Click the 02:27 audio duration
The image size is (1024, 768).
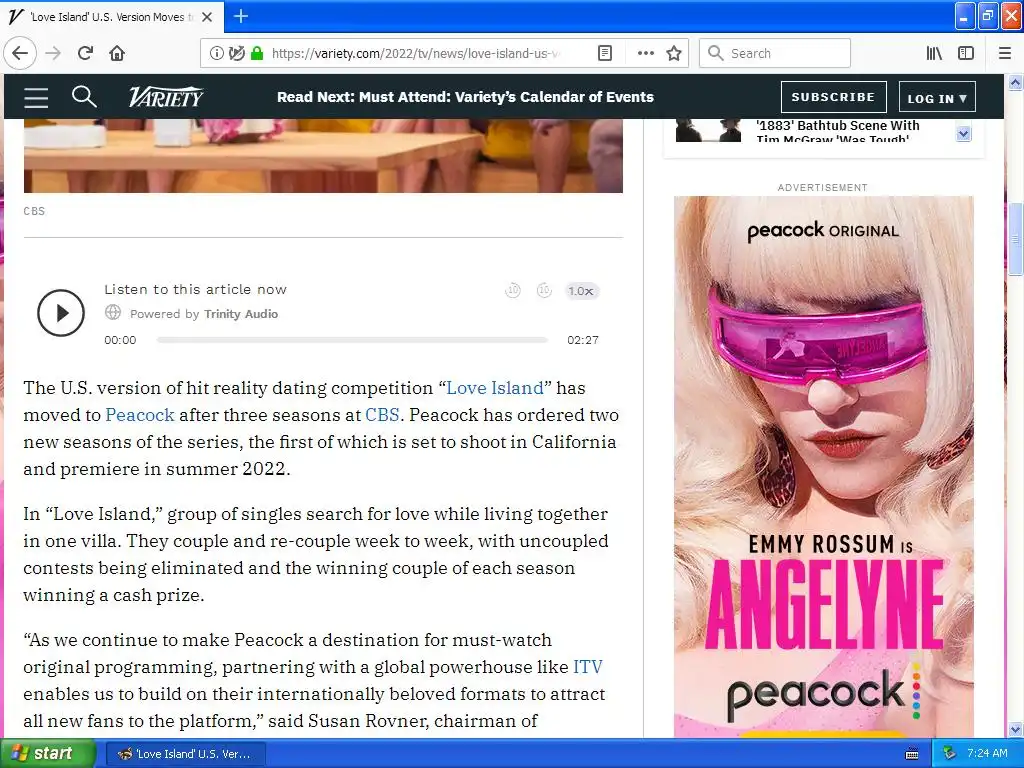pyautogui.click(x=583, y=340)
